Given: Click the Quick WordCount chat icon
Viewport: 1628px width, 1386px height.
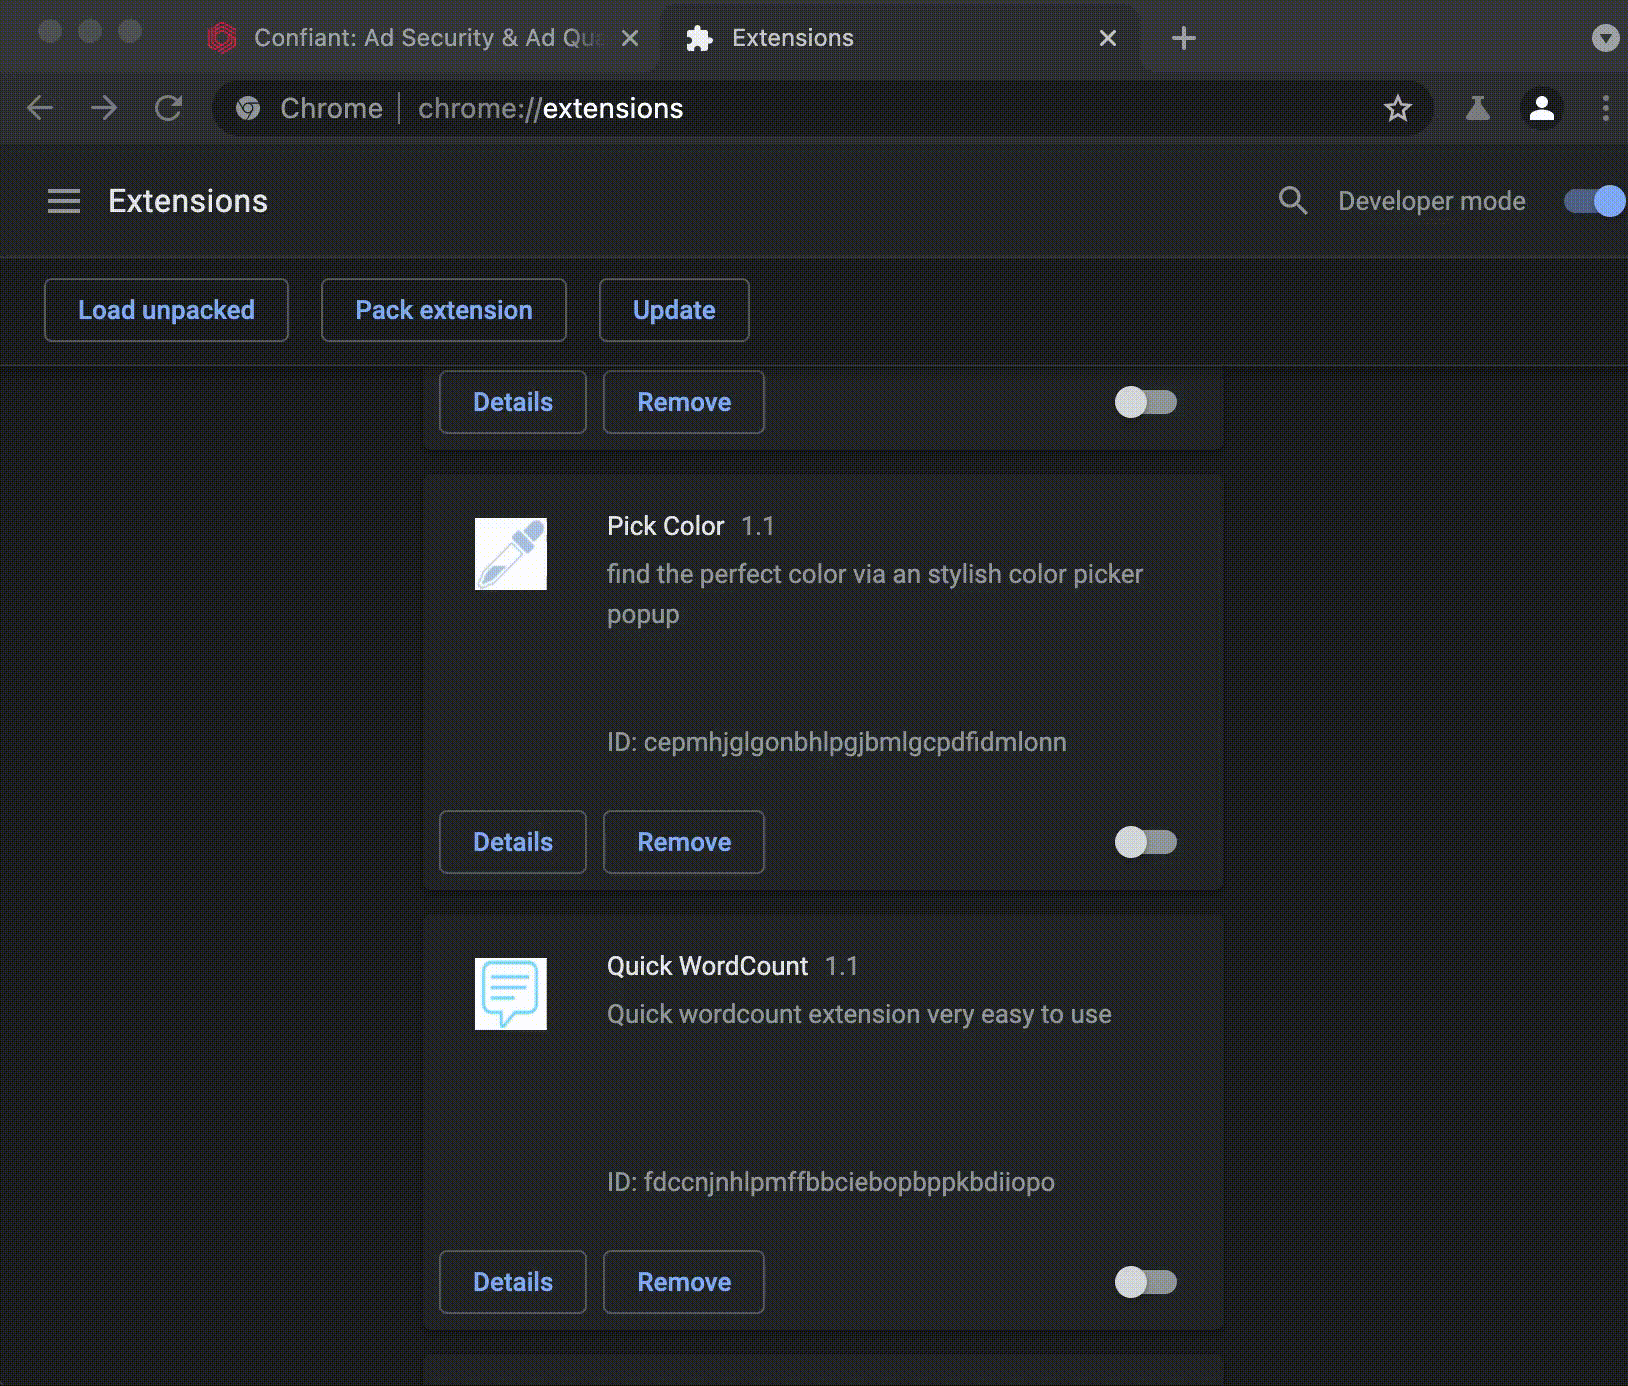Looking at the screenshot, I should 511,994.
